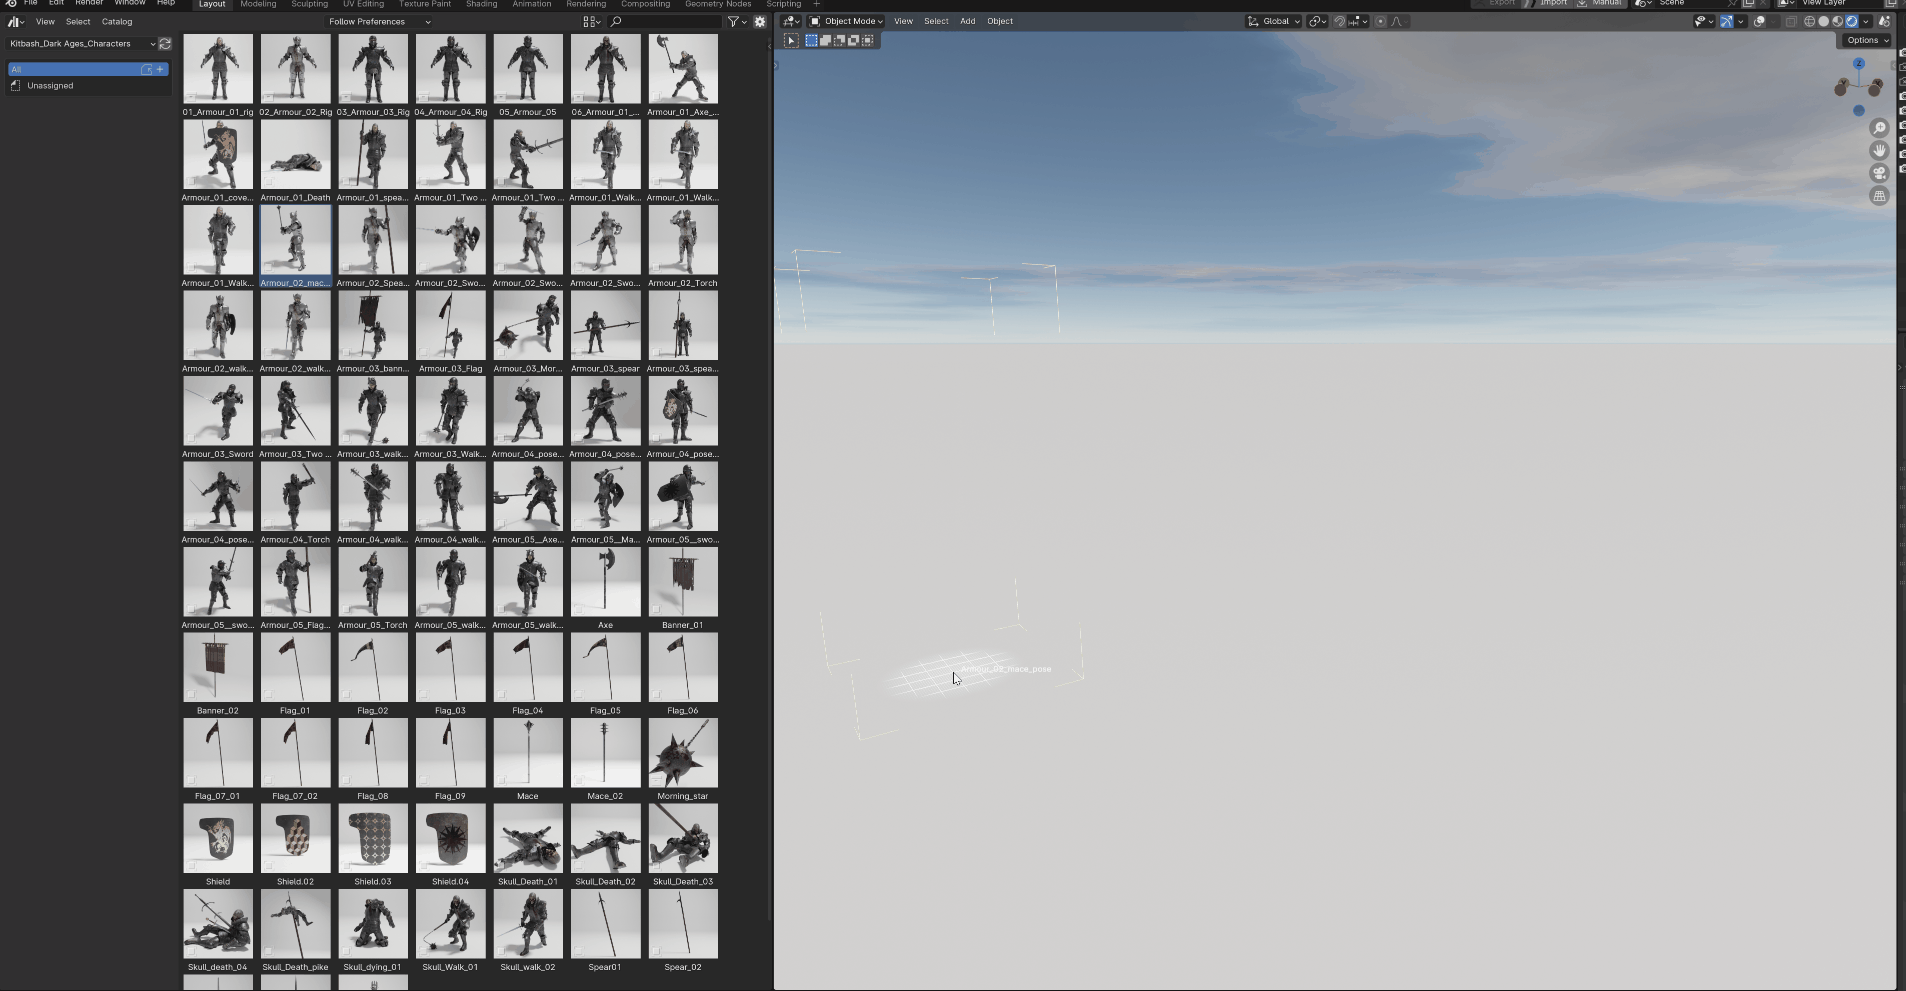Select the Skull_Death_pike asset thumbnail
1906x991 pixels.
295,924
